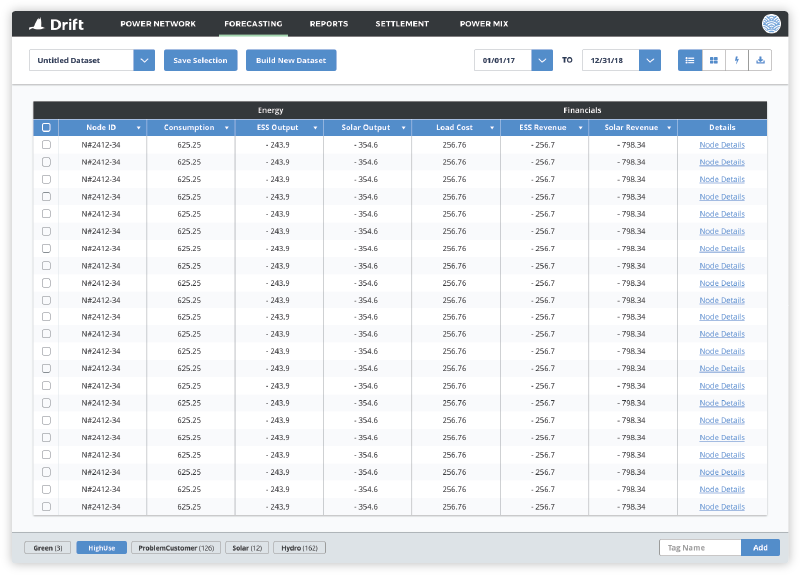Toggle the HighUse tag
The height and width of the screenshot is (575, 800).
(102, 548)
